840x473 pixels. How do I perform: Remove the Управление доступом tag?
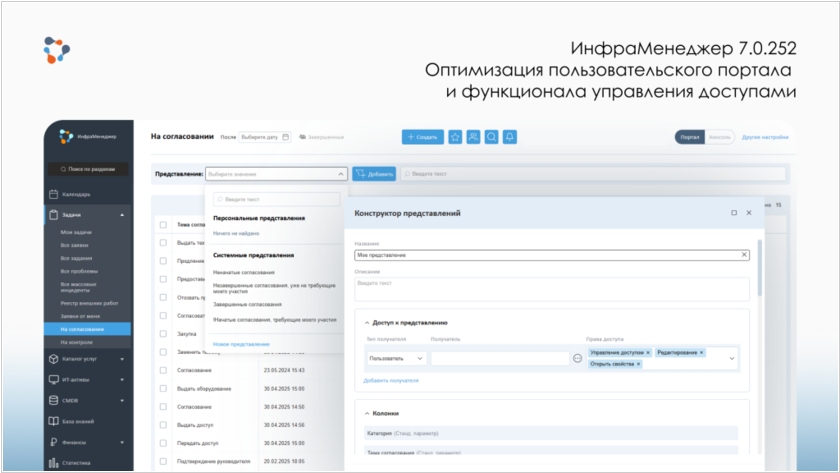tap(648, 352)
